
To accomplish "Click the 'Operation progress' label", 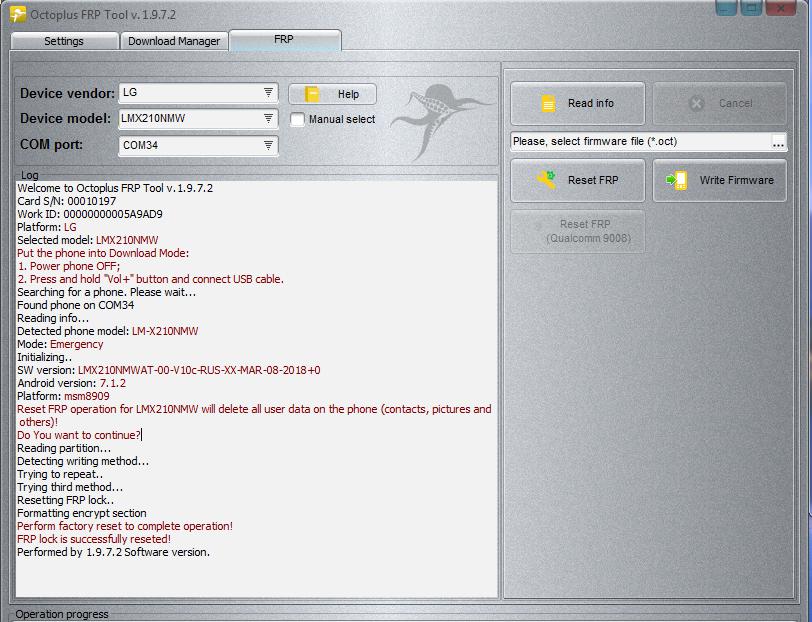I will [x=62, y=614].
